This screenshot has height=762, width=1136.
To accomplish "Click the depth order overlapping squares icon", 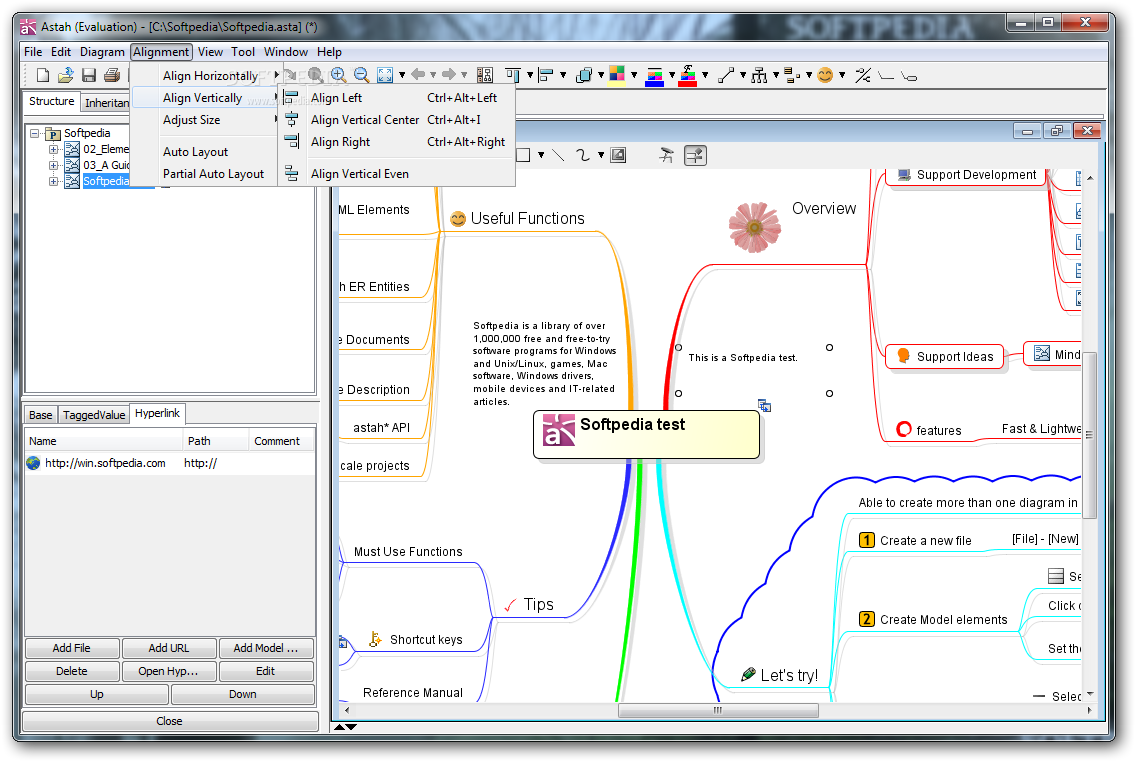I will [583, 75].
